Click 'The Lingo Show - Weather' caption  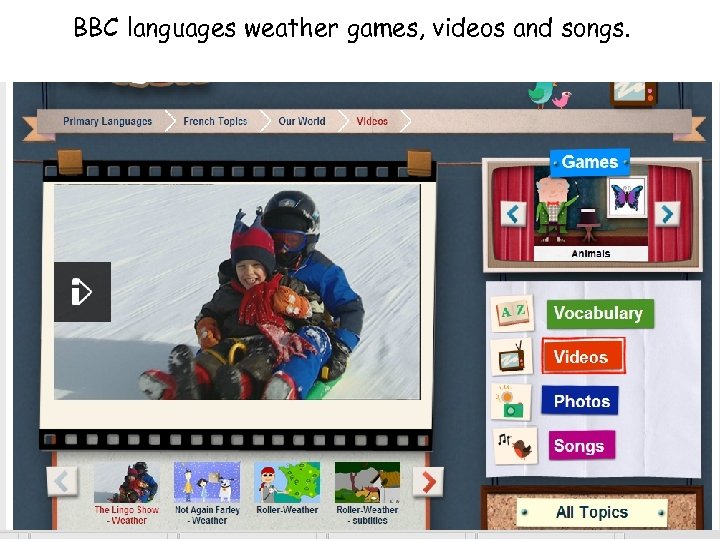click(x=127, y=515)
